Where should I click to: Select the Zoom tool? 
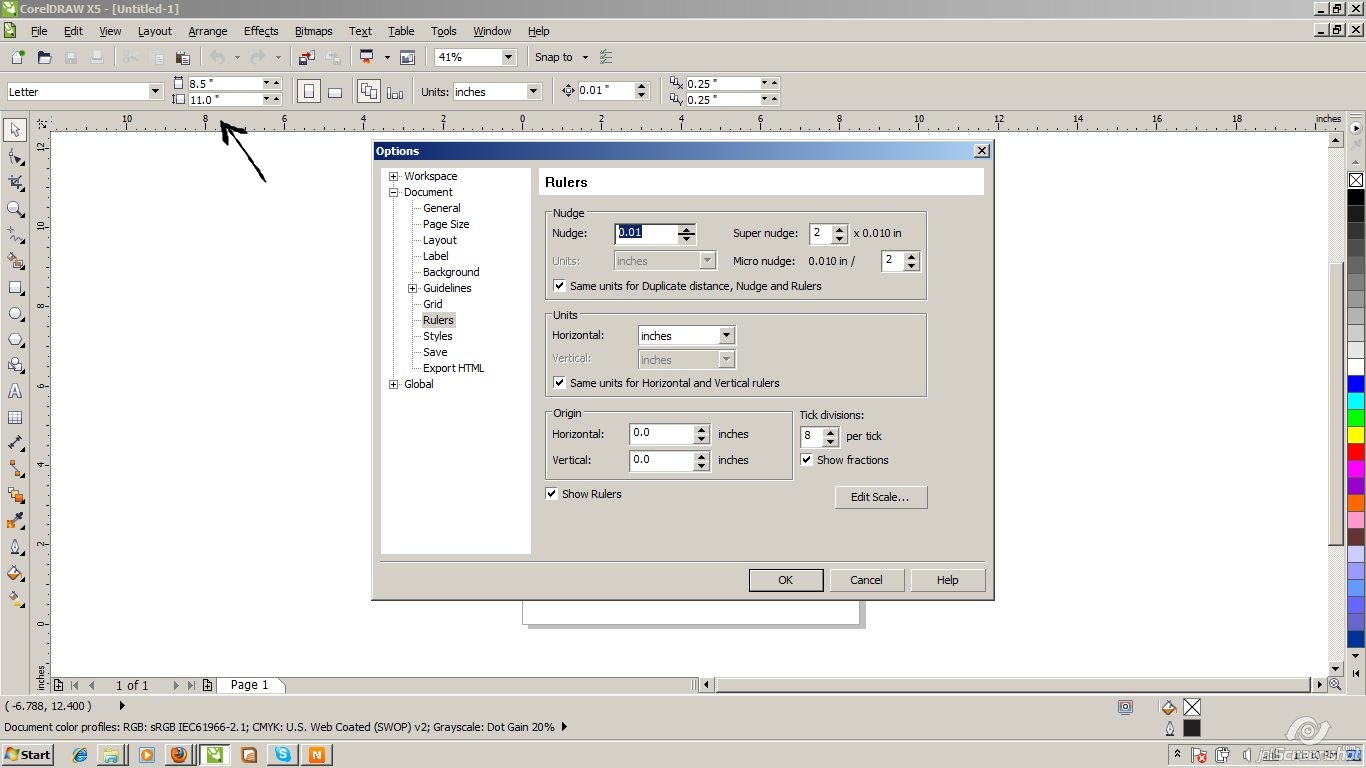[x=14, y=208]
